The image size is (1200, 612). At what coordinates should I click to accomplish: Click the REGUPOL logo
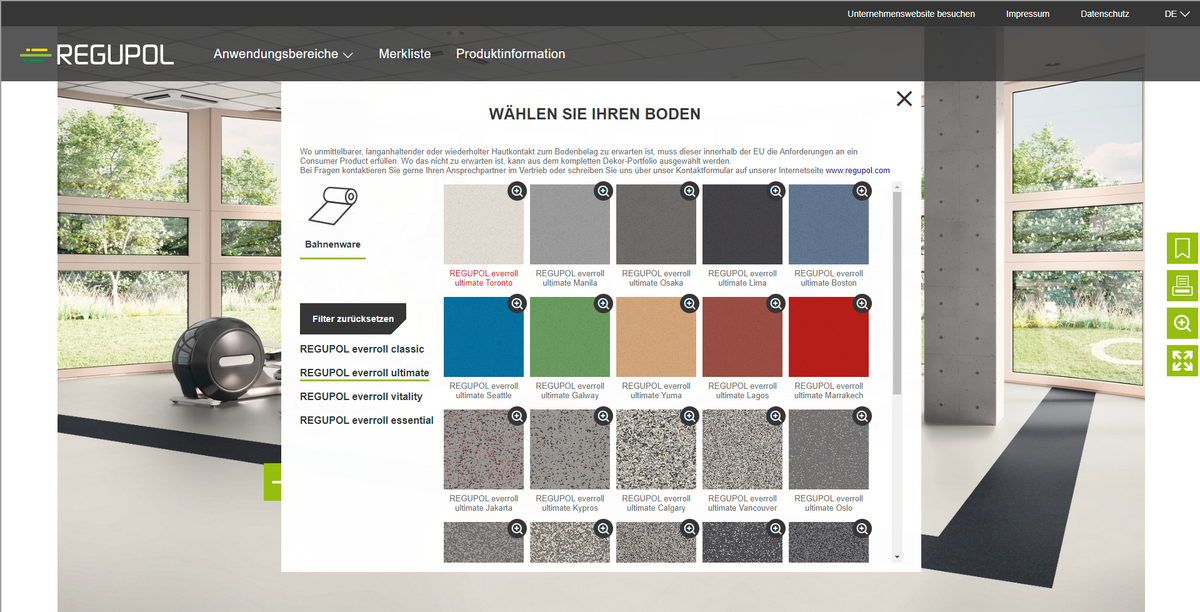click(97, 54)
